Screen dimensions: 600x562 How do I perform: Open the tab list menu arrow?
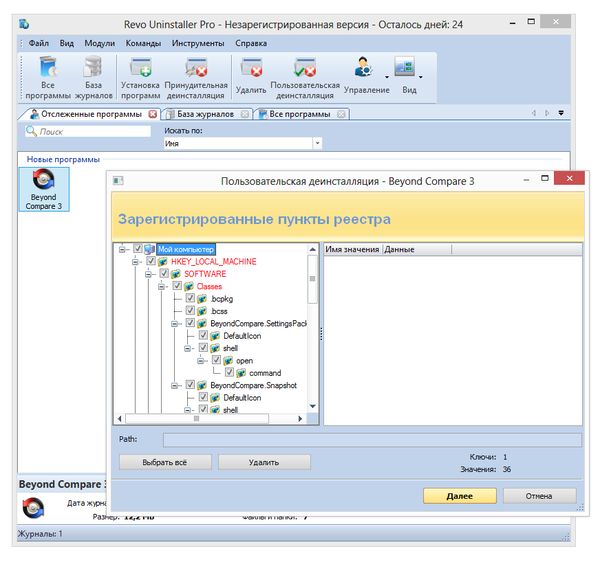point(561,113)
